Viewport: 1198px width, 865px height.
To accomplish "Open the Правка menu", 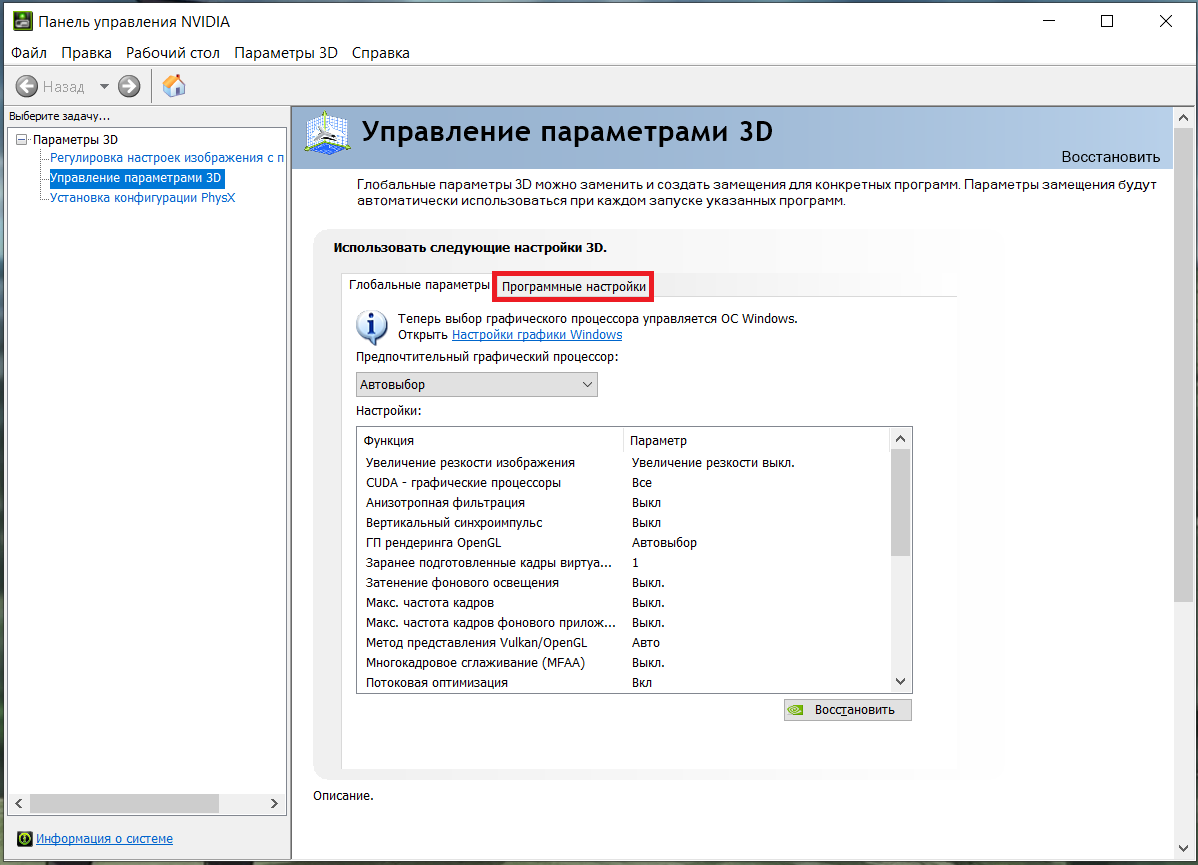I will [86, 53].
